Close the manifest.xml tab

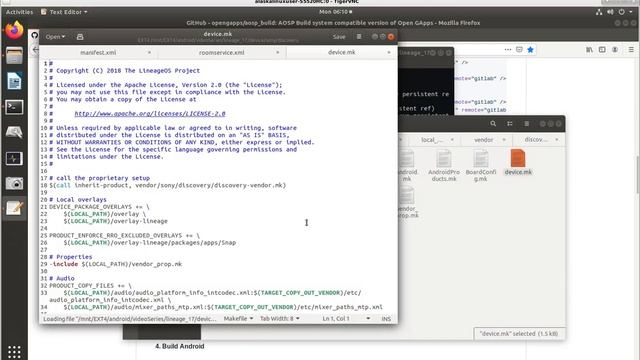[149, 52]
